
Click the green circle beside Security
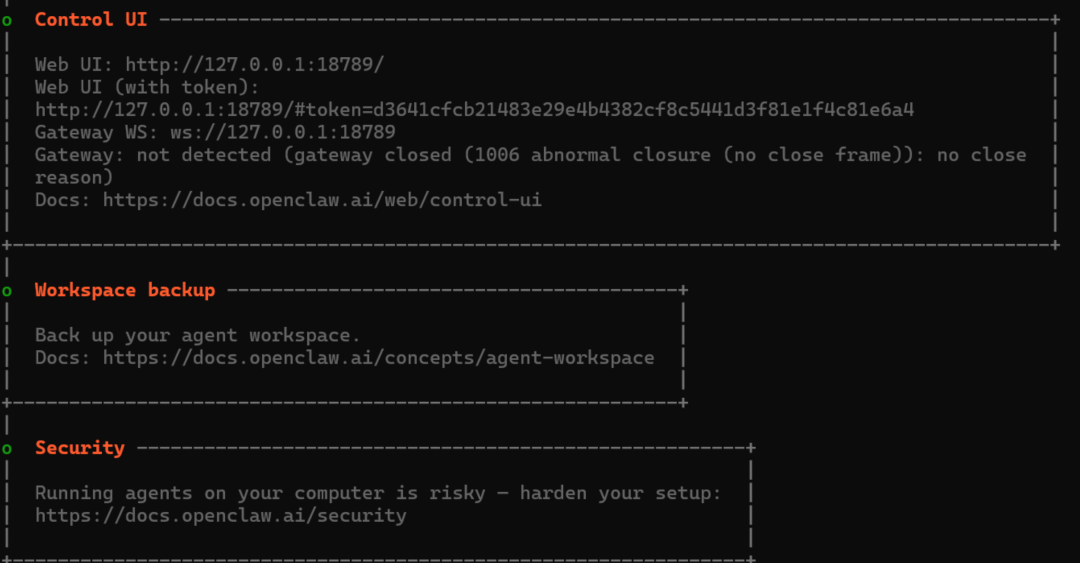point(7,449)
